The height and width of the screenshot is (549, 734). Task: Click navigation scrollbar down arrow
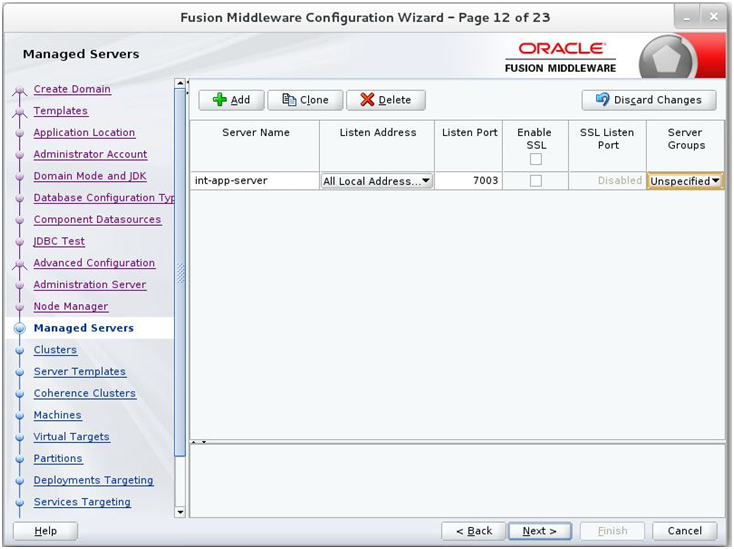click(x=180, y=512)
